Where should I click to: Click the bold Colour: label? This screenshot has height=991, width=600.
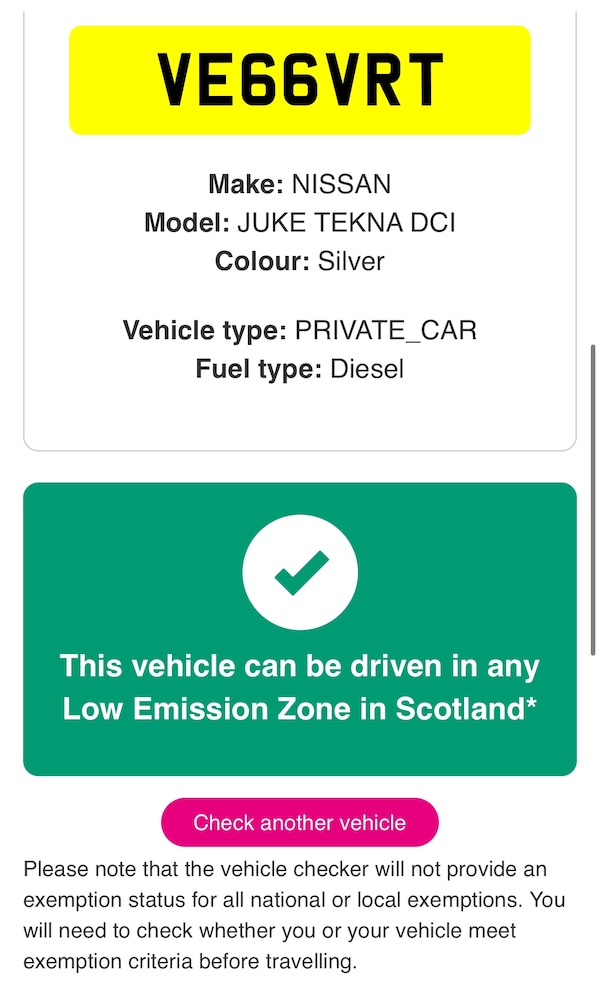(x=263, y=262)
